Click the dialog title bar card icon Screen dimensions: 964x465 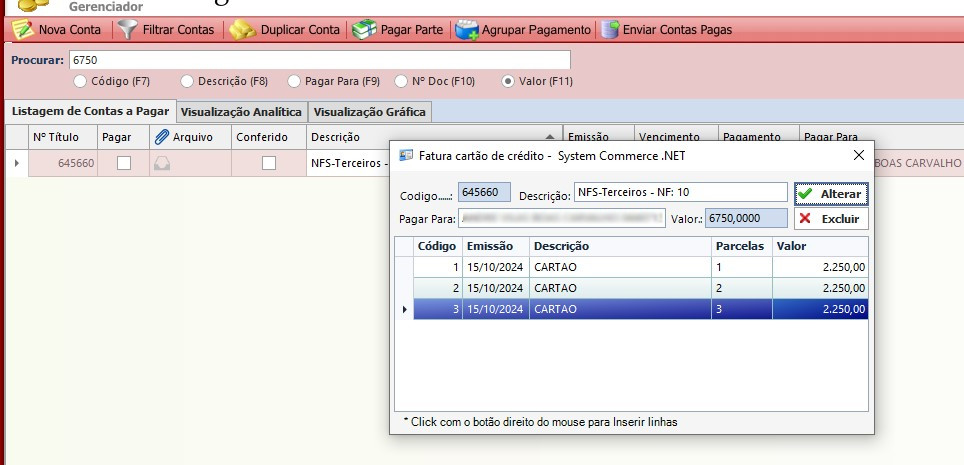[x=406, y=156]
